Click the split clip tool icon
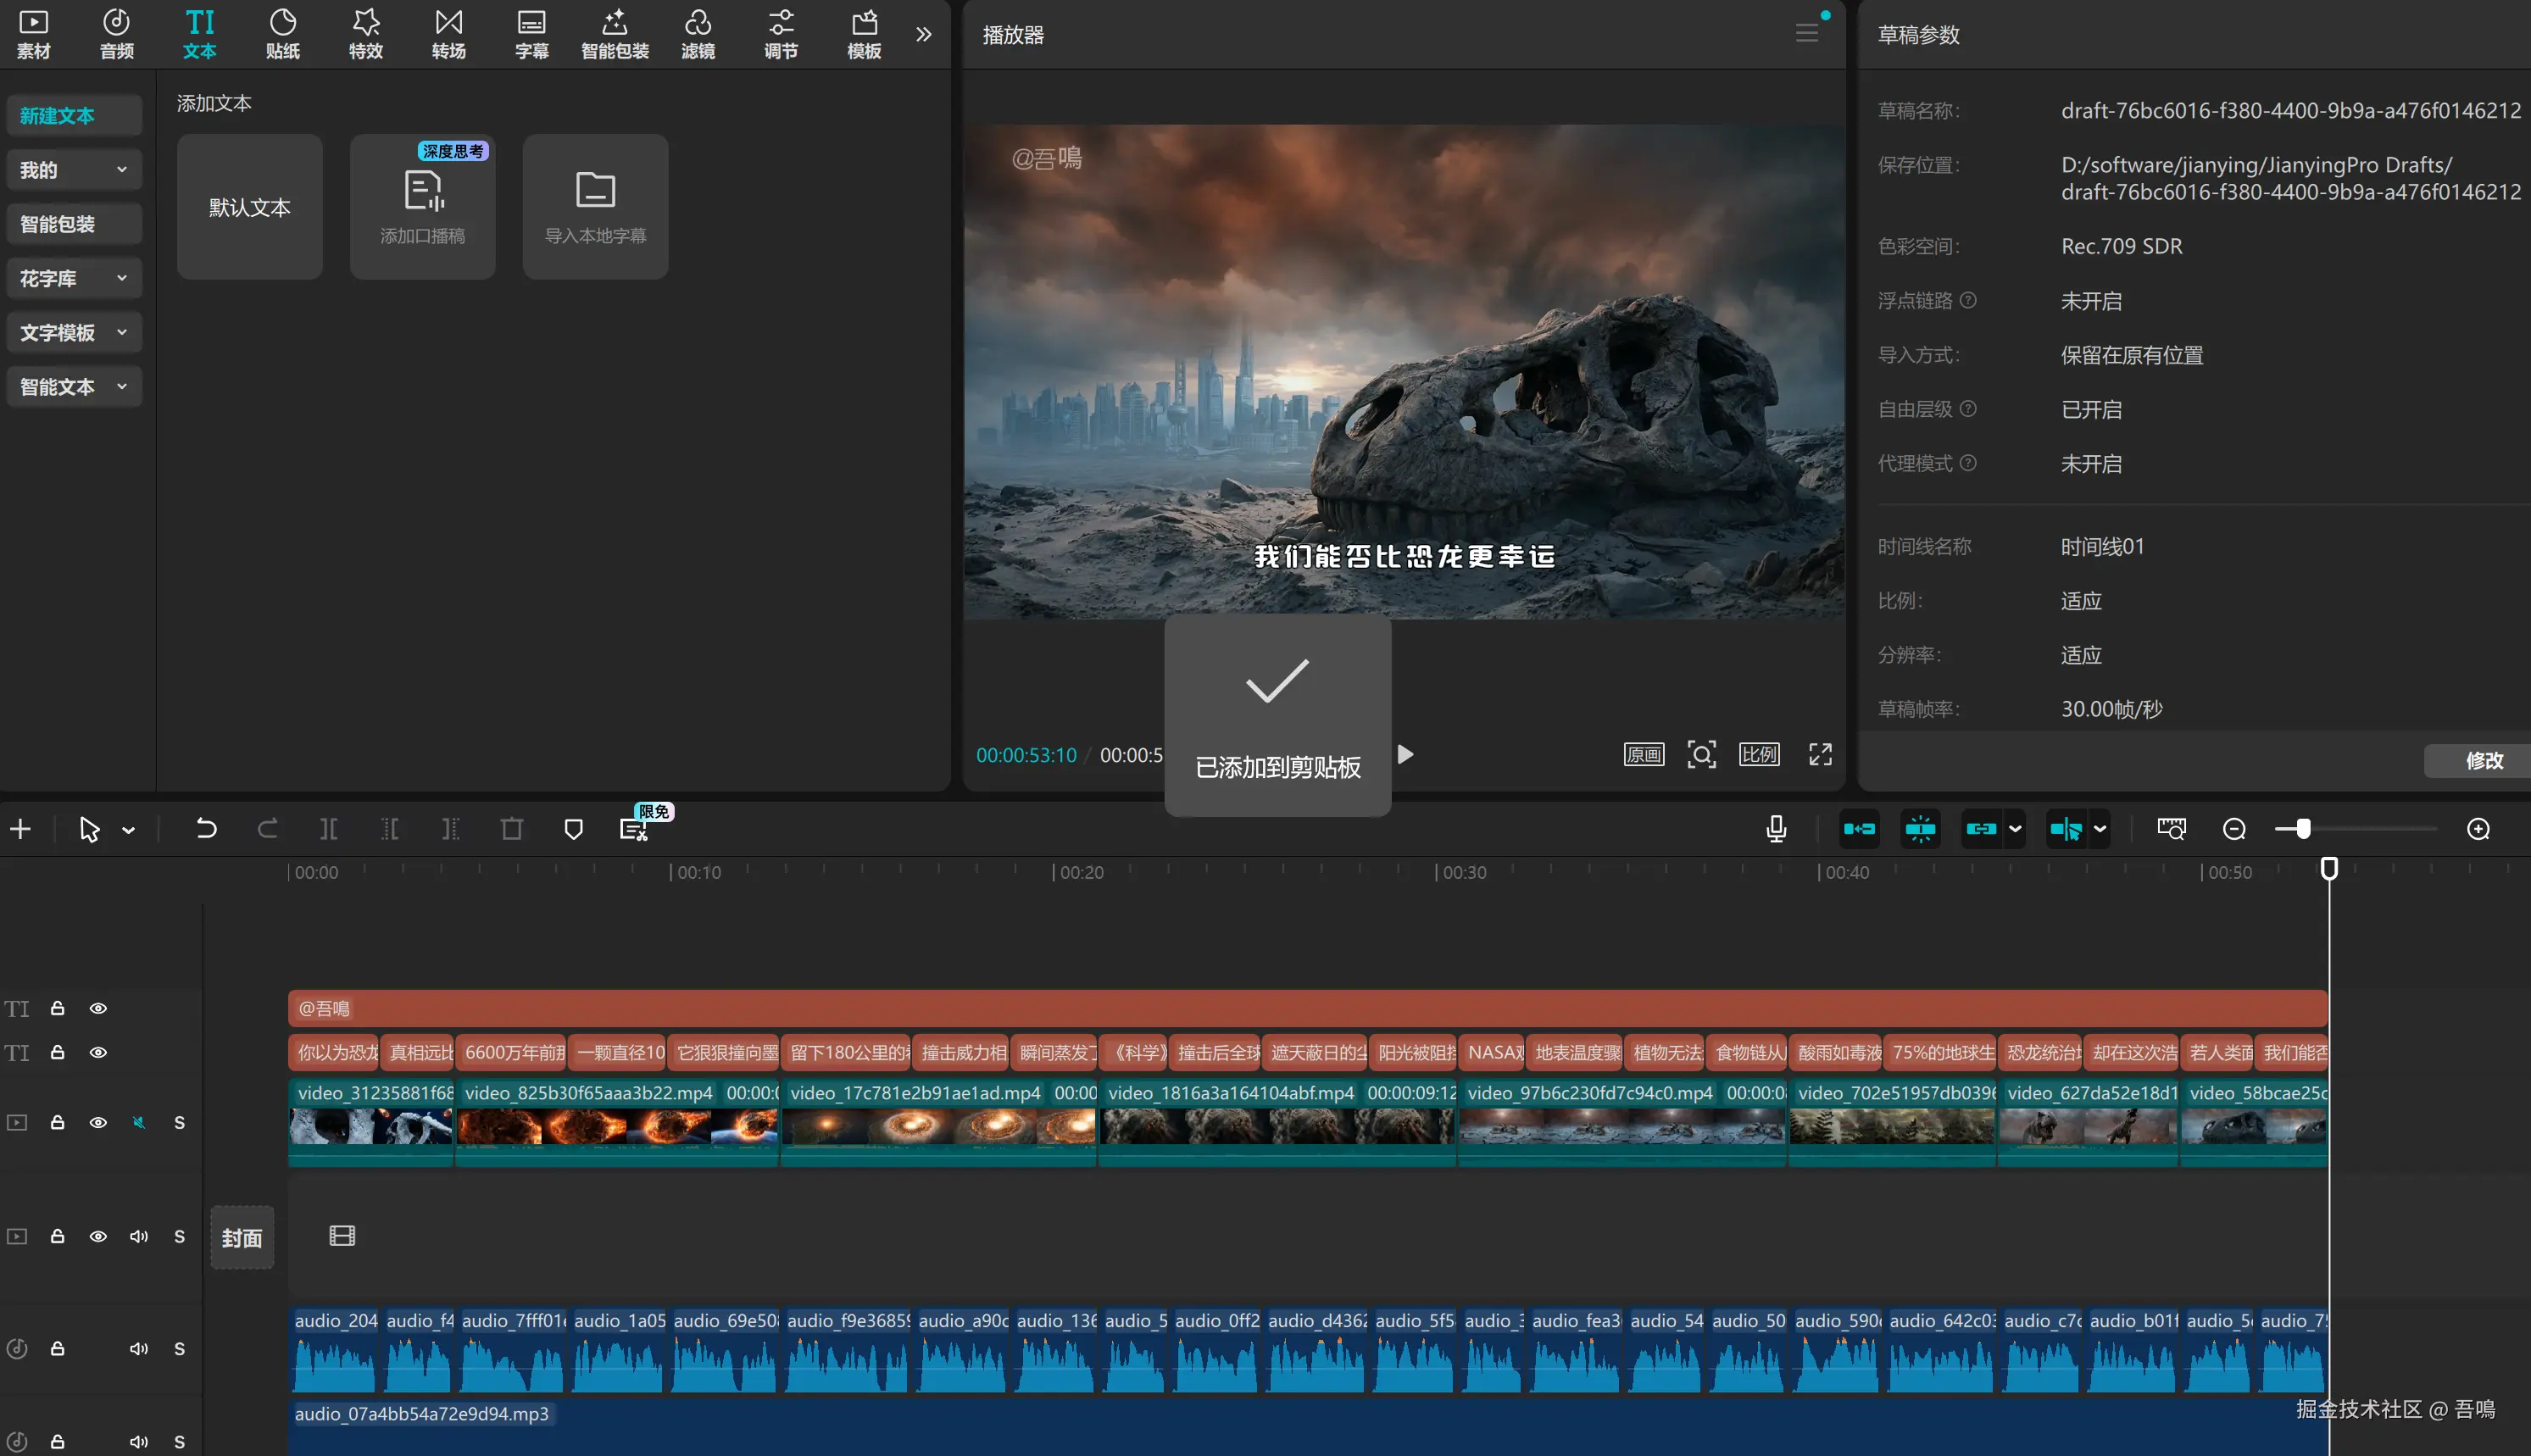The height and width of the screenshot is (1456, 2531). point(328,829)
